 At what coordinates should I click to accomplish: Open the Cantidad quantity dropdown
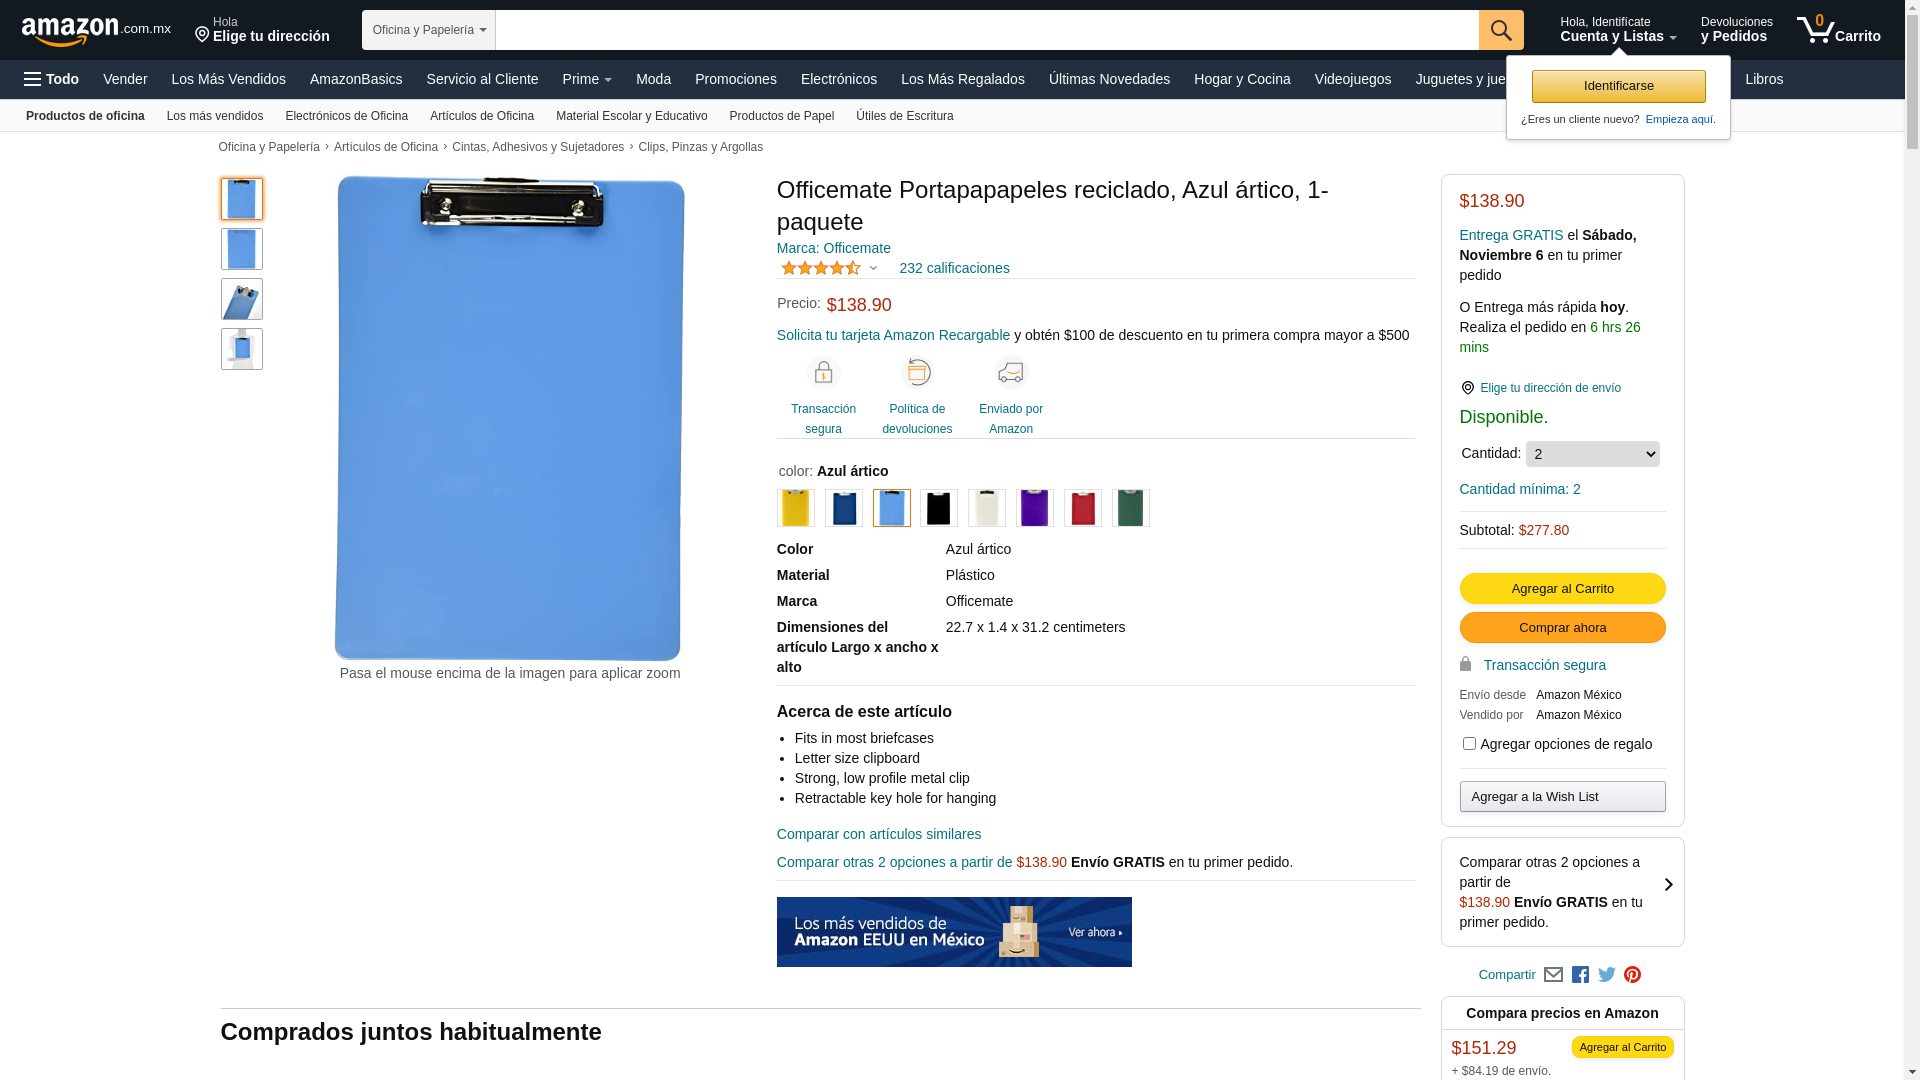point(1592,454)
